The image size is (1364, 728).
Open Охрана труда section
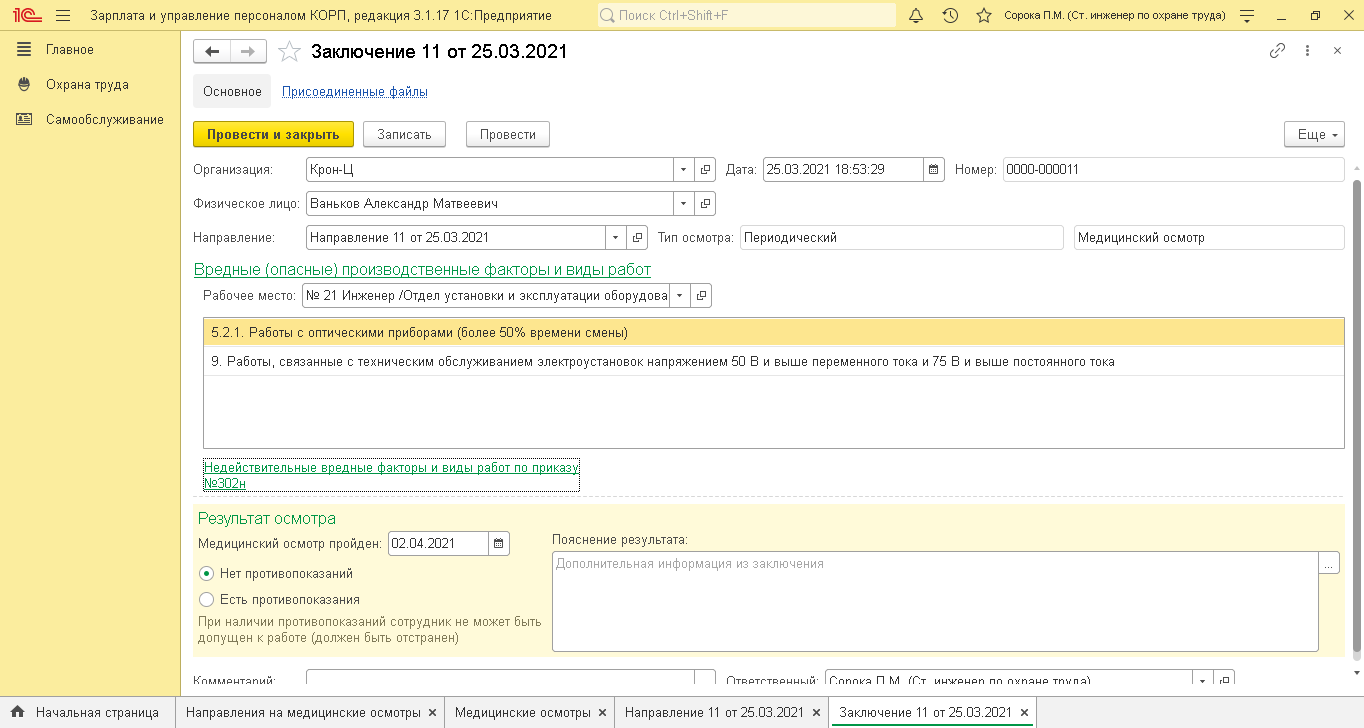87,85
